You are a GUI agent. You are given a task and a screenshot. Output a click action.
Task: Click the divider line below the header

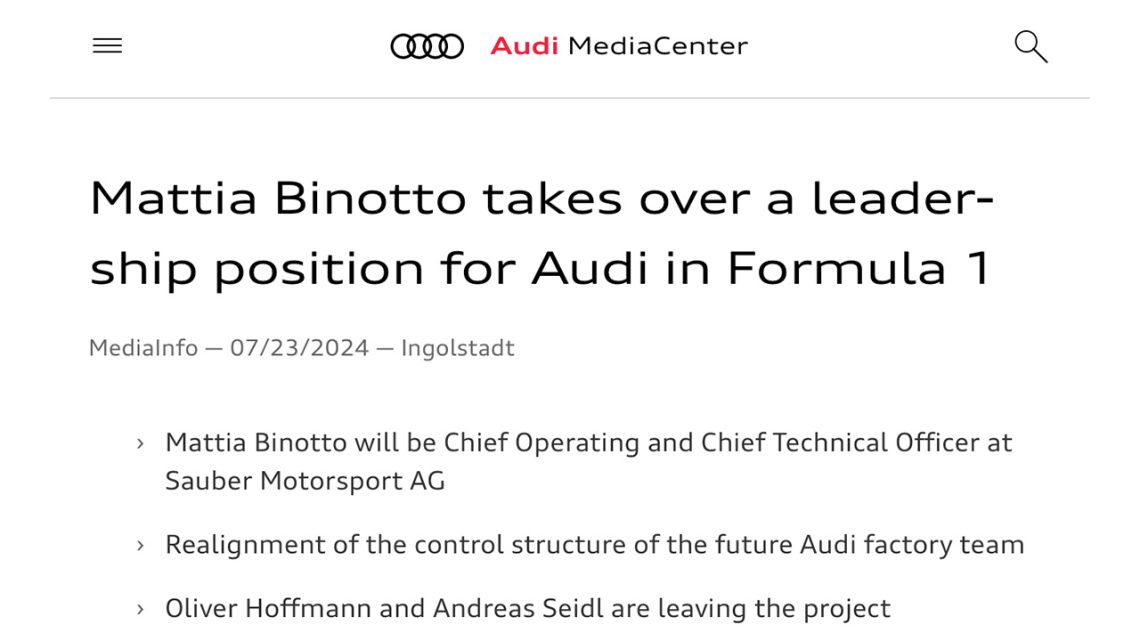pos(570,98)
